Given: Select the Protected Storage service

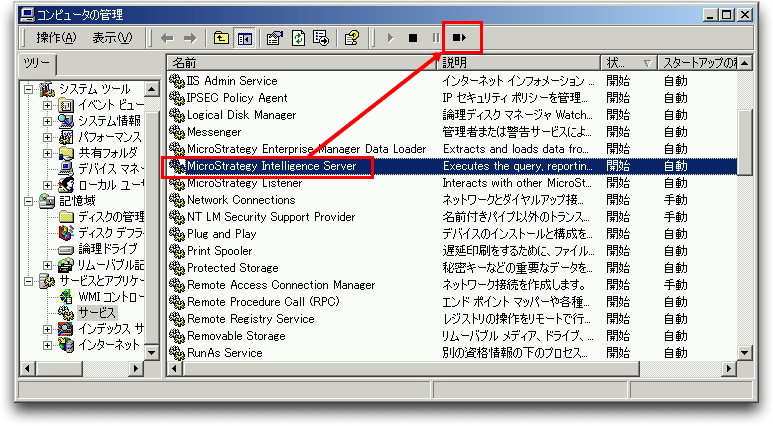Looking at the screenshot, I should coord(233,268).
